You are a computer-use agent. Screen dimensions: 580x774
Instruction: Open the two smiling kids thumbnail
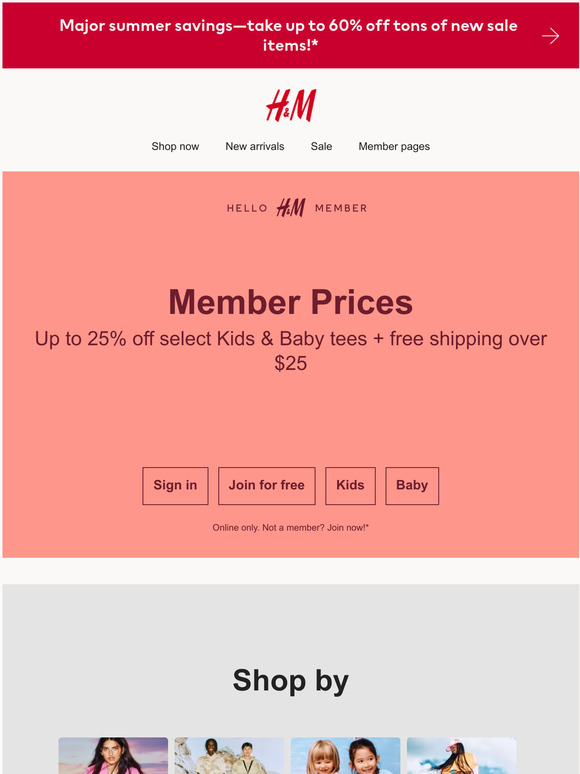[x=346, y=756]
